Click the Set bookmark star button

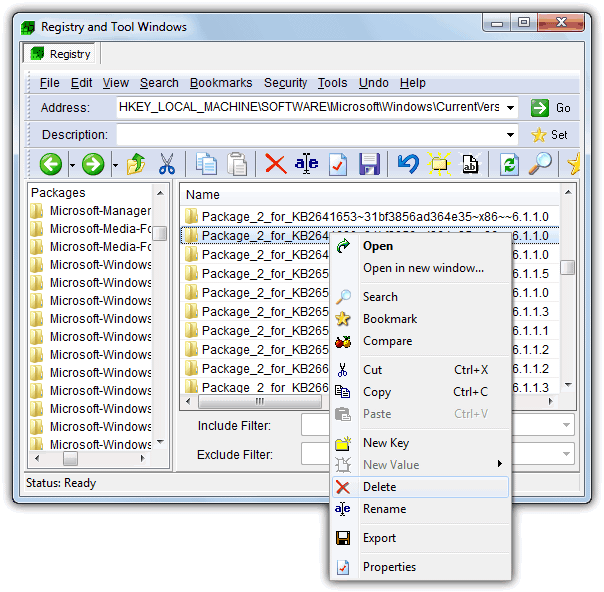click(x=539, y=135)
